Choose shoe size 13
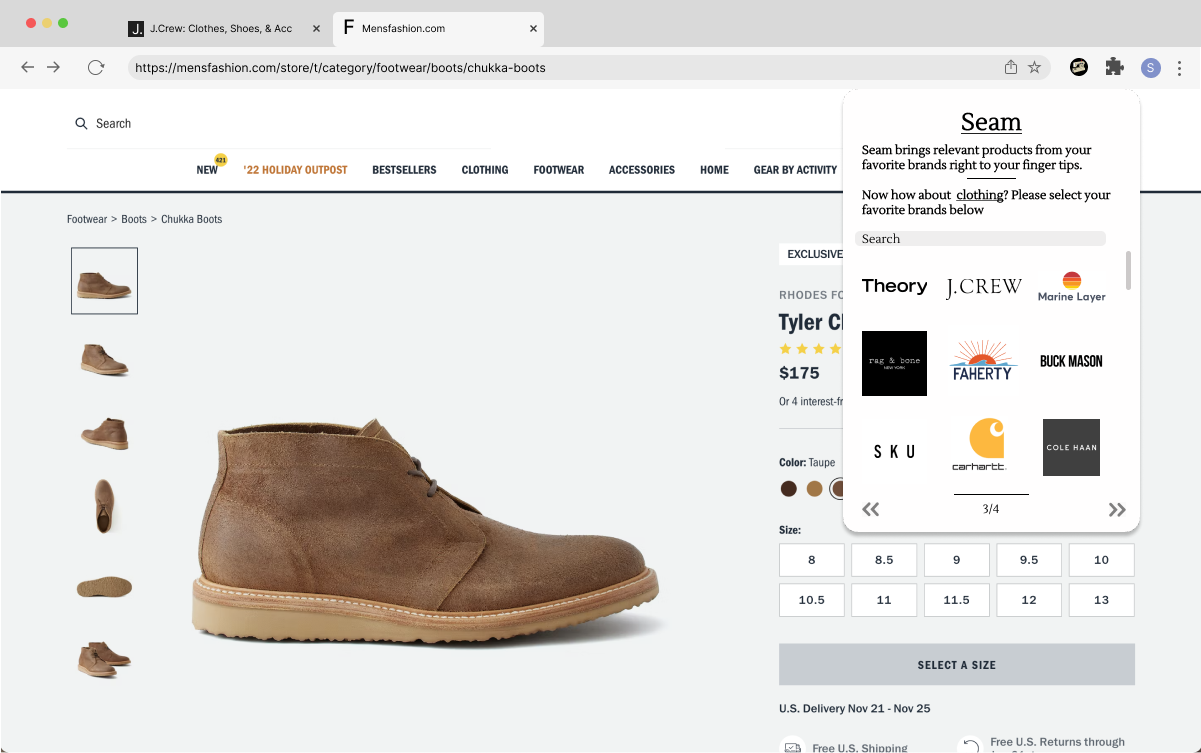Image resolution: width=1201 pixels, height=753 pixels. pyautogui.click(x=1102, y=600)
